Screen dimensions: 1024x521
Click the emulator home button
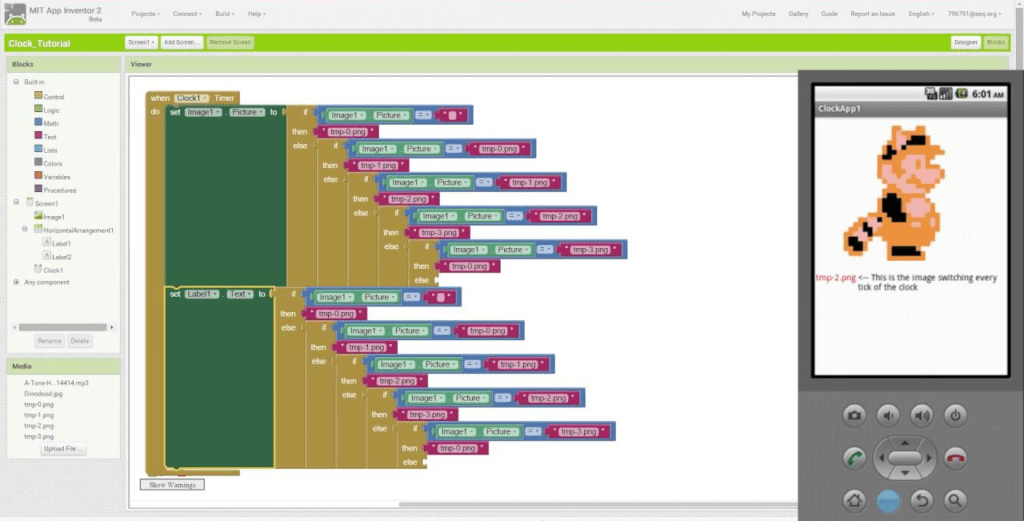(x=854, y=501)
